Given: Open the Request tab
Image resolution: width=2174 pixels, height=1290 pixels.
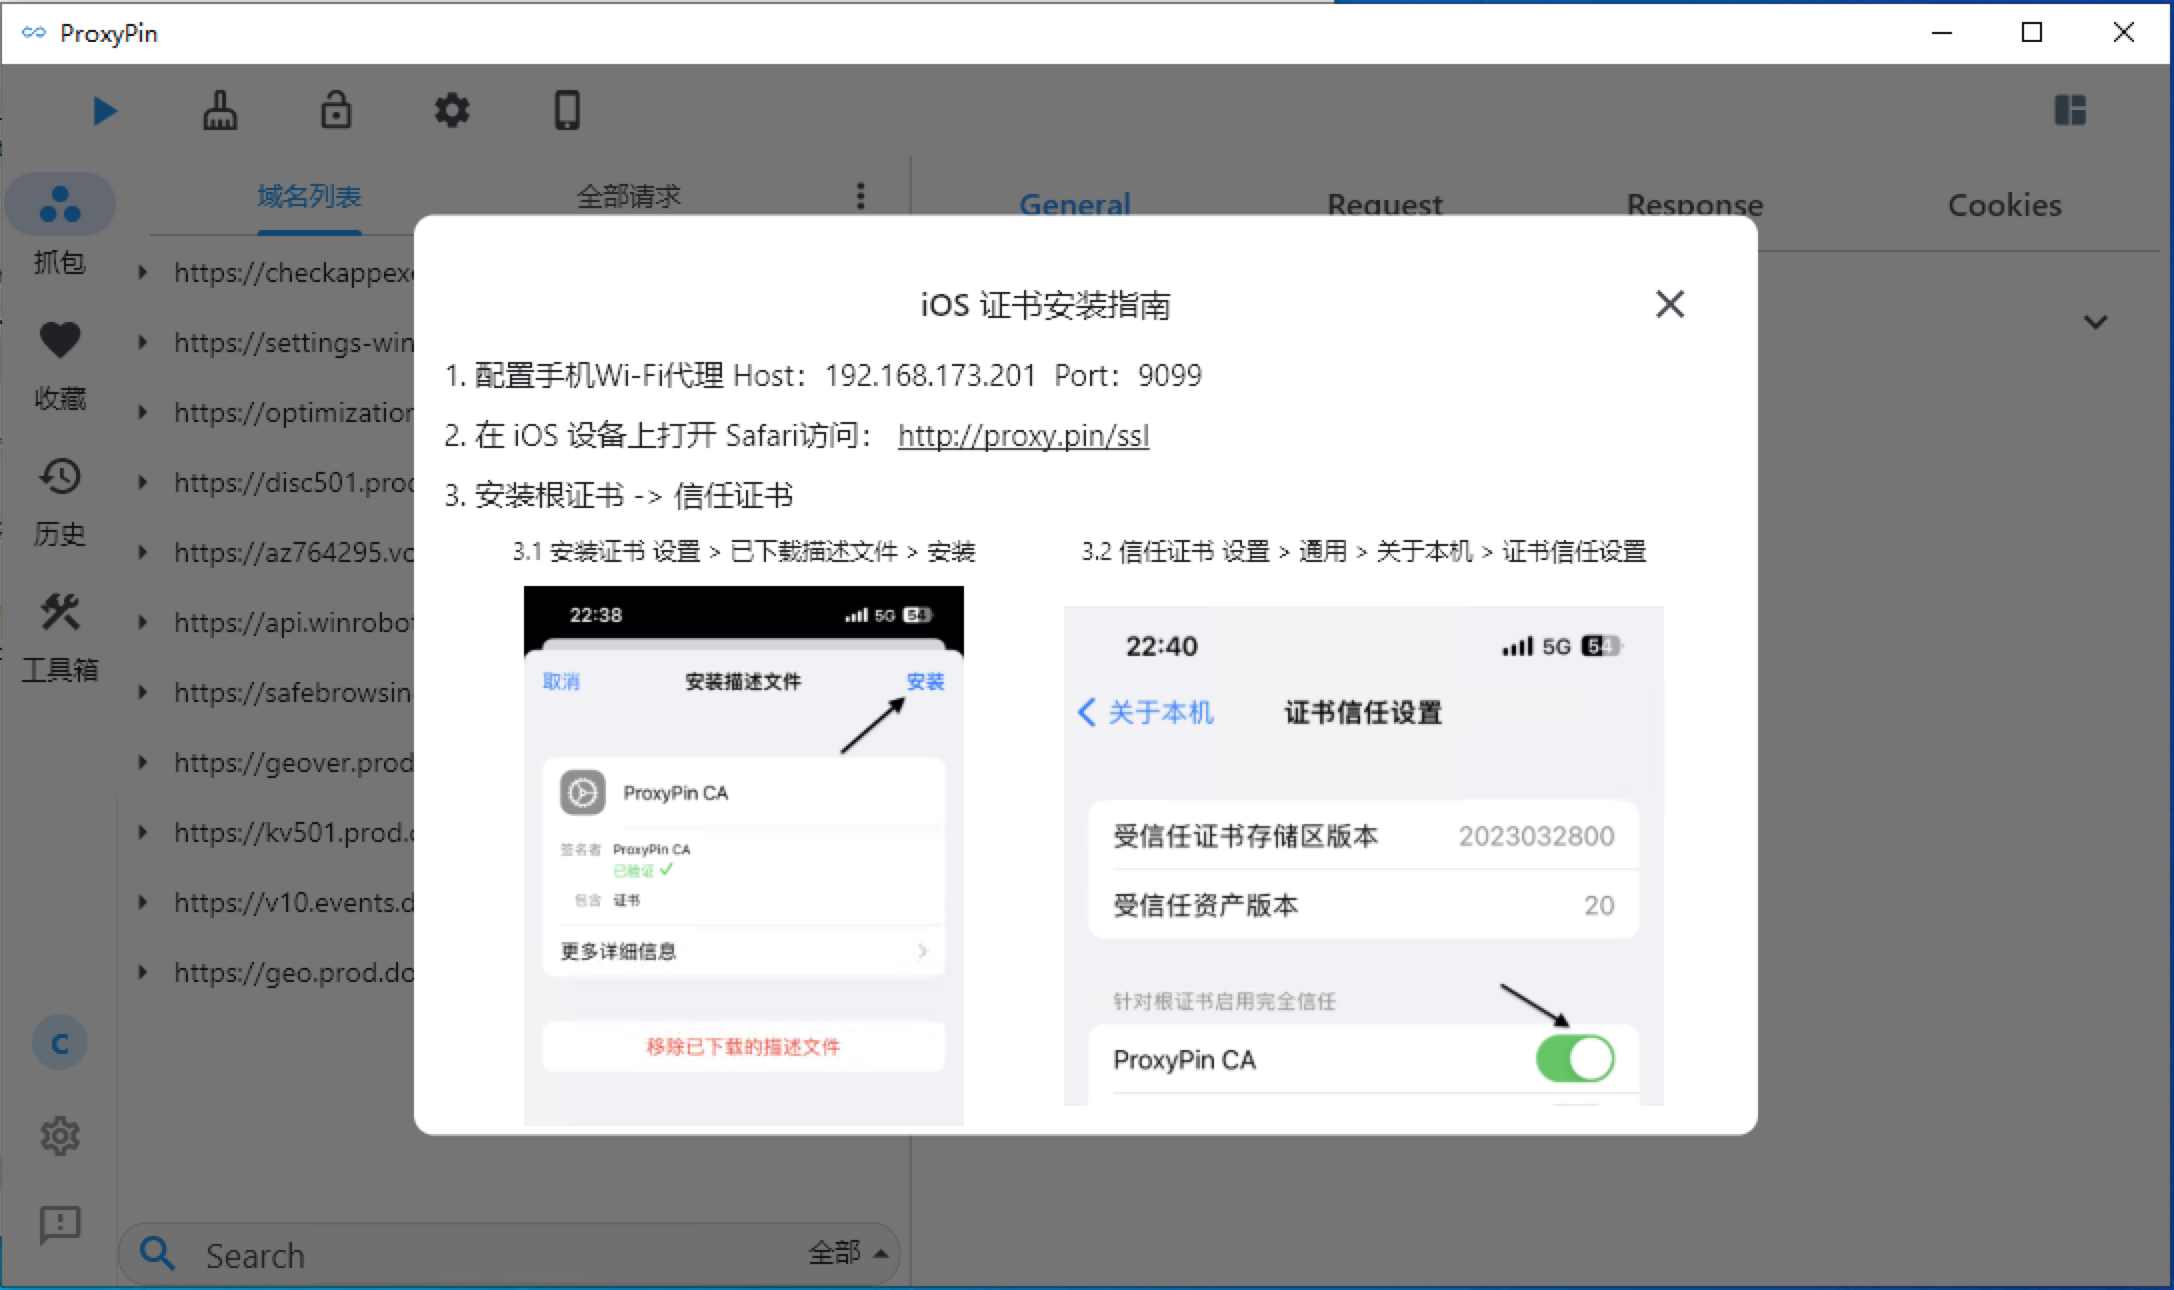Looking at the screenshot, I should [x=1385, y=204].
